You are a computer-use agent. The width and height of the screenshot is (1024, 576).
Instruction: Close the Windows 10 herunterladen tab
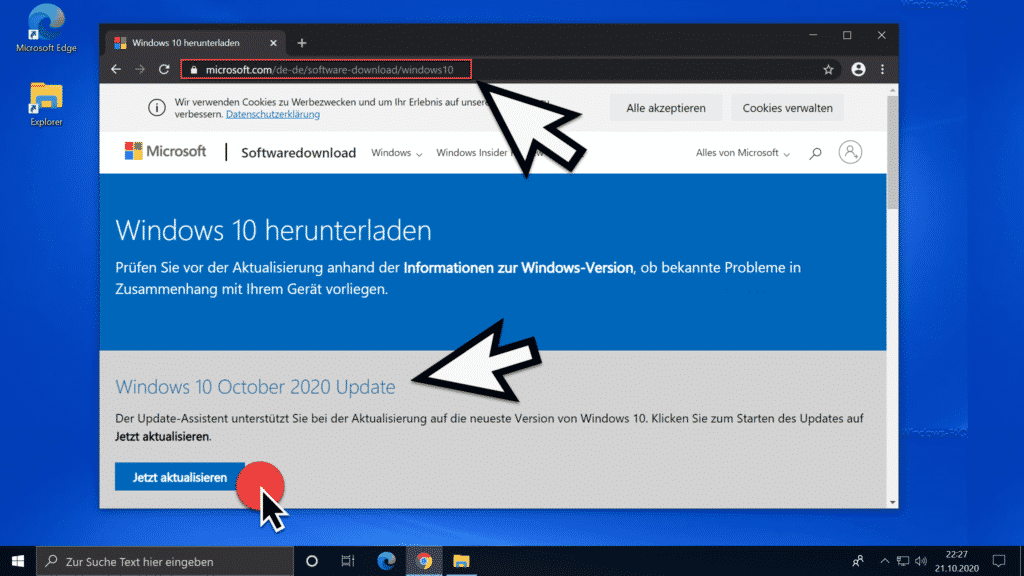click(273, 43)
